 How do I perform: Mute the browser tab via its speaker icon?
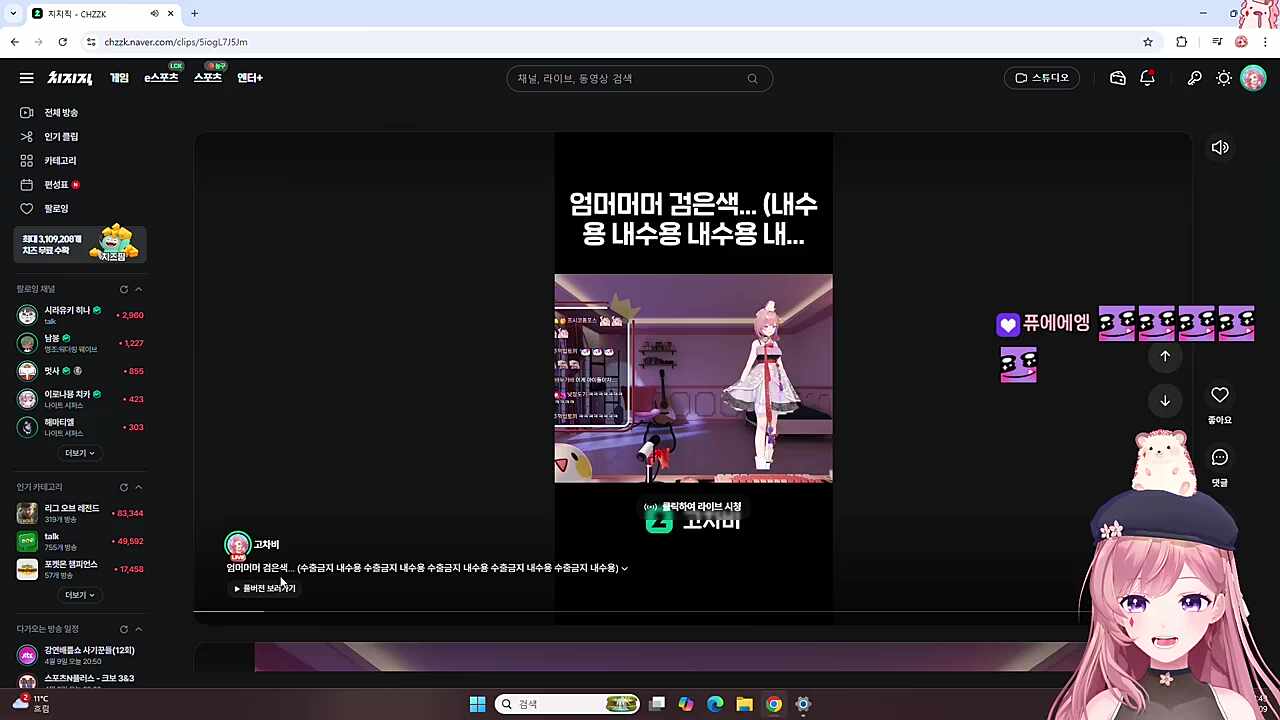[154, 14]
